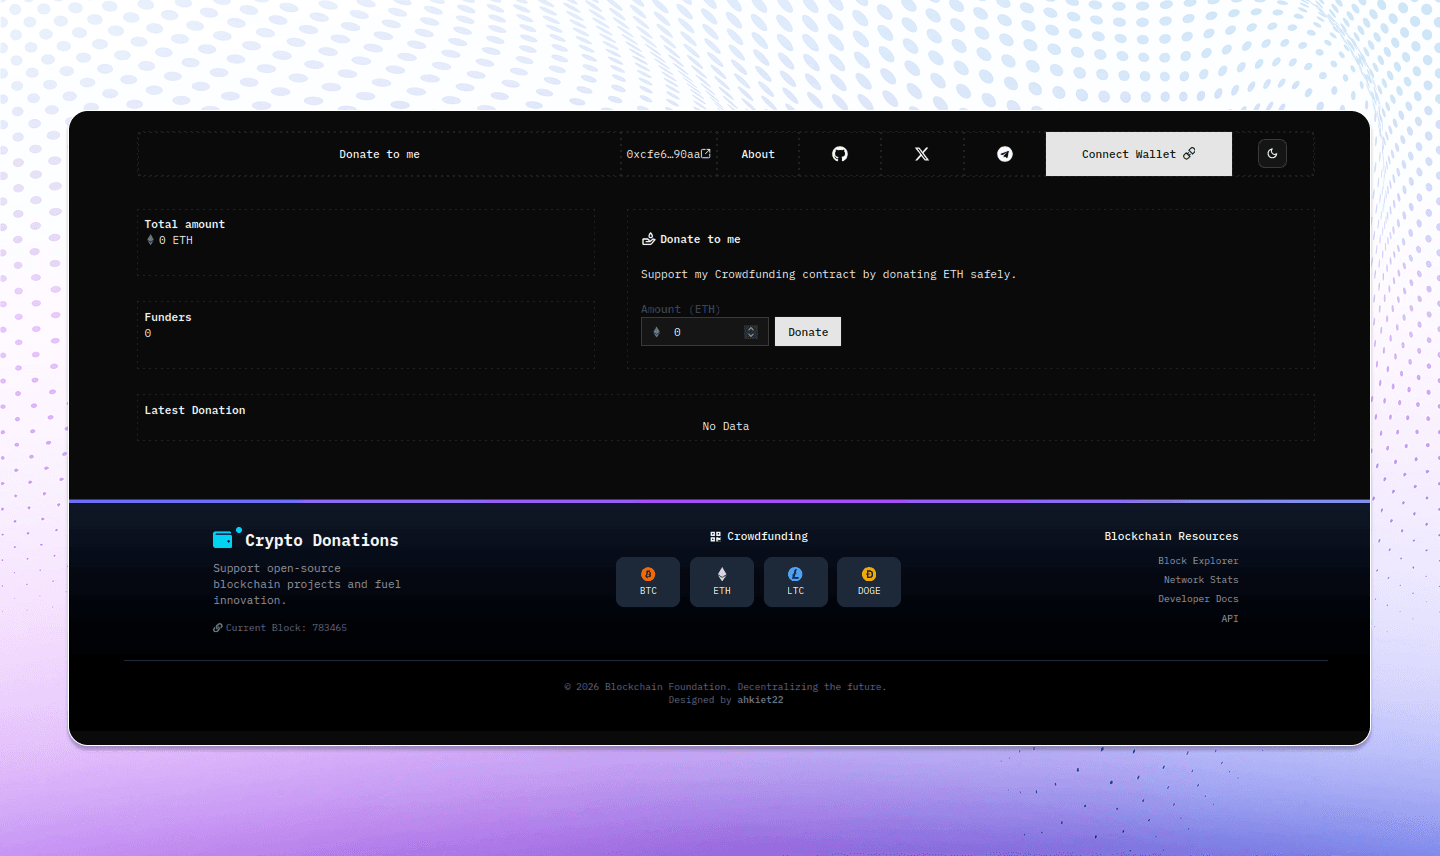Toggle dark mode with the moon icon
This screenshot has width=1440, height=856.
(1272, 154)
